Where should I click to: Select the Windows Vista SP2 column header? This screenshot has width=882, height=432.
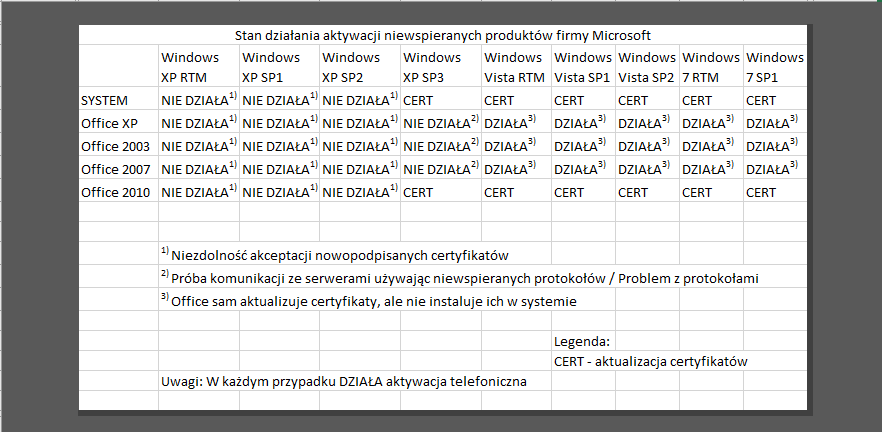coord(647,67)
